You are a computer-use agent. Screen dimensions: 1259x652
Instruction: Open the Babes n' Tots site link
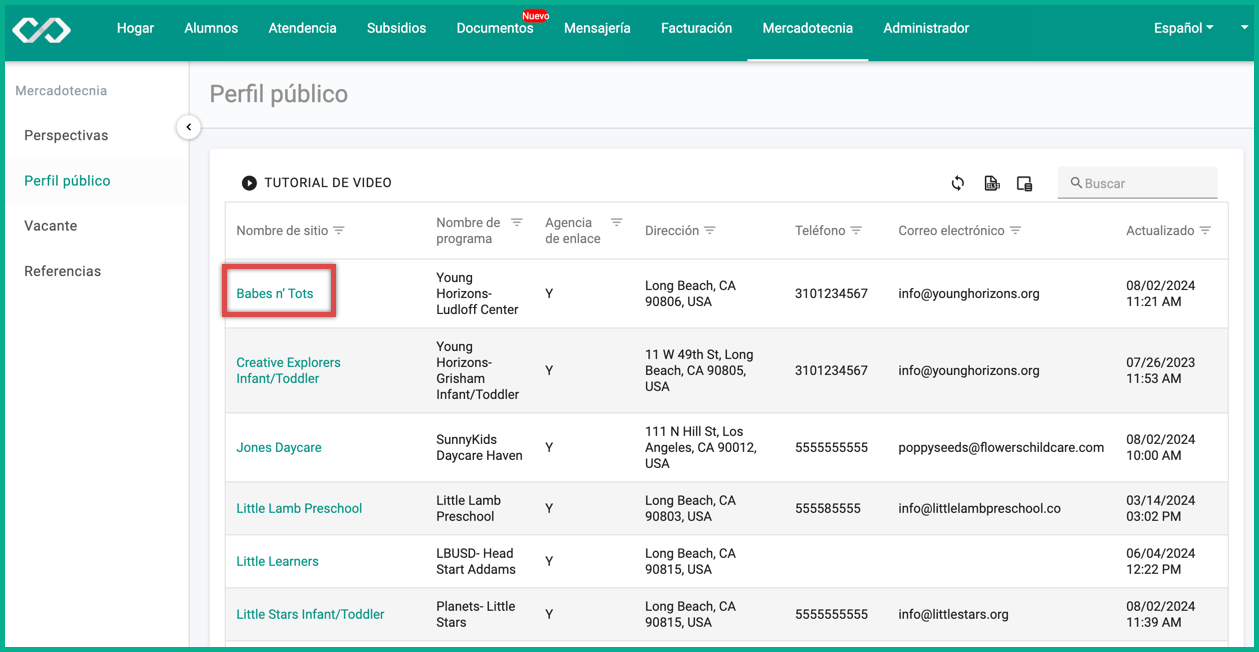275,293
